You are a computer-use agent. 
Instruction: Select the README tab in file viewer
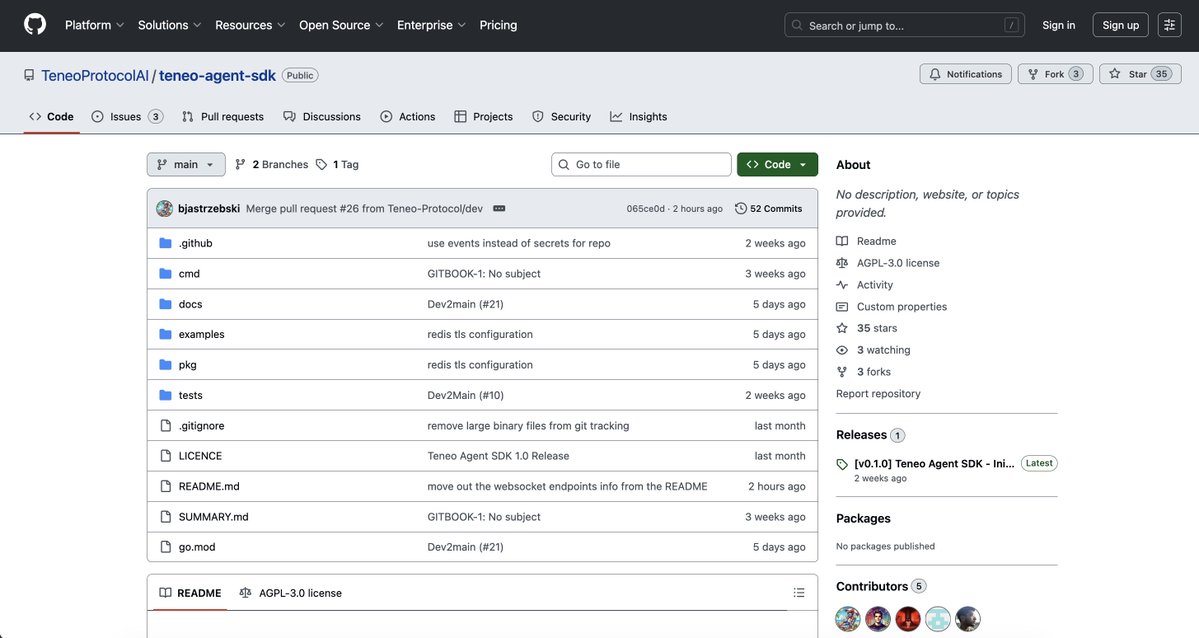point(190,593)
